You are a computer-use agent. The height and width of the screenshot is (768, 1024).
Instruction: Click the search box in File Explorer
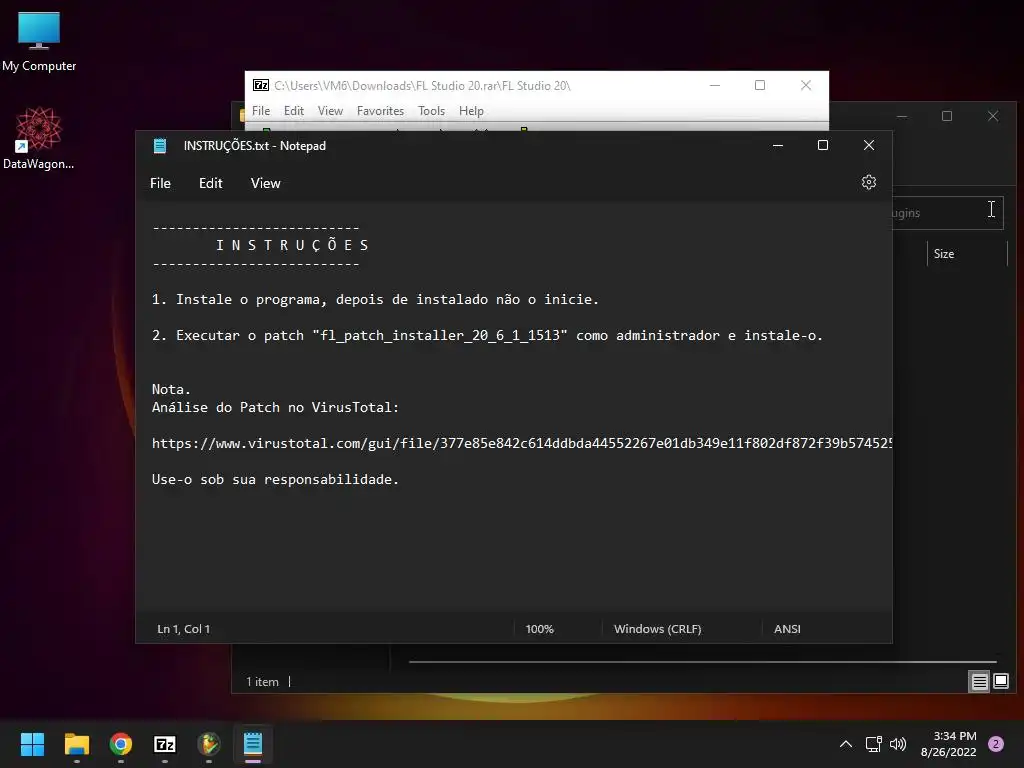pyautogui.click(x=947, y=213)
